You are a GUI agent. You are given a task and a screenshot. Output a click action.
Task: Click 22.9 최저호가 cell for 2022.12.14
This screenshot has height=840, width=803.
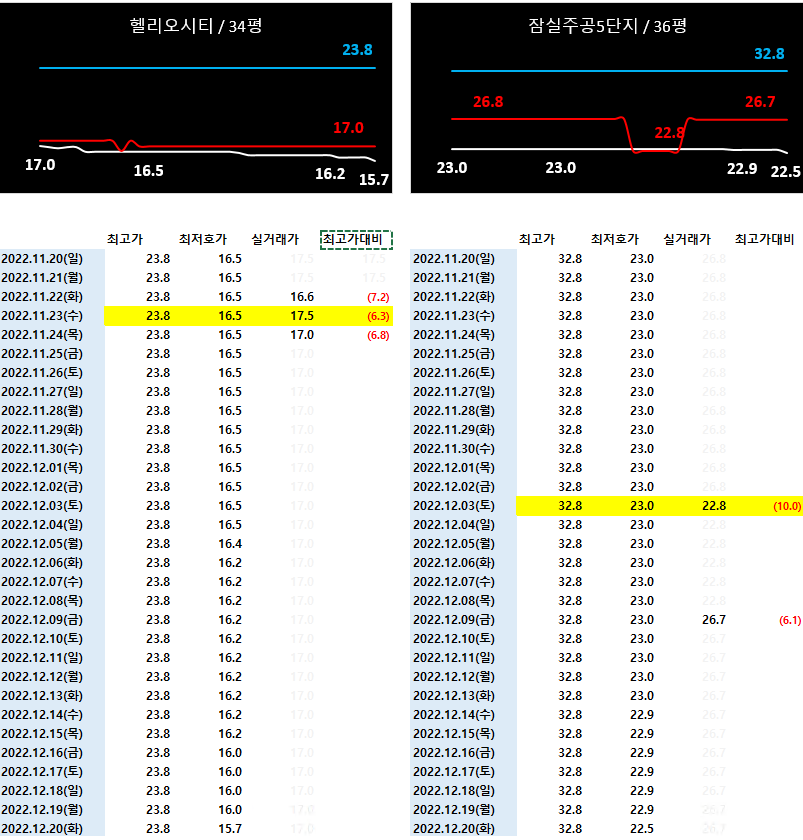pos(642,715)
